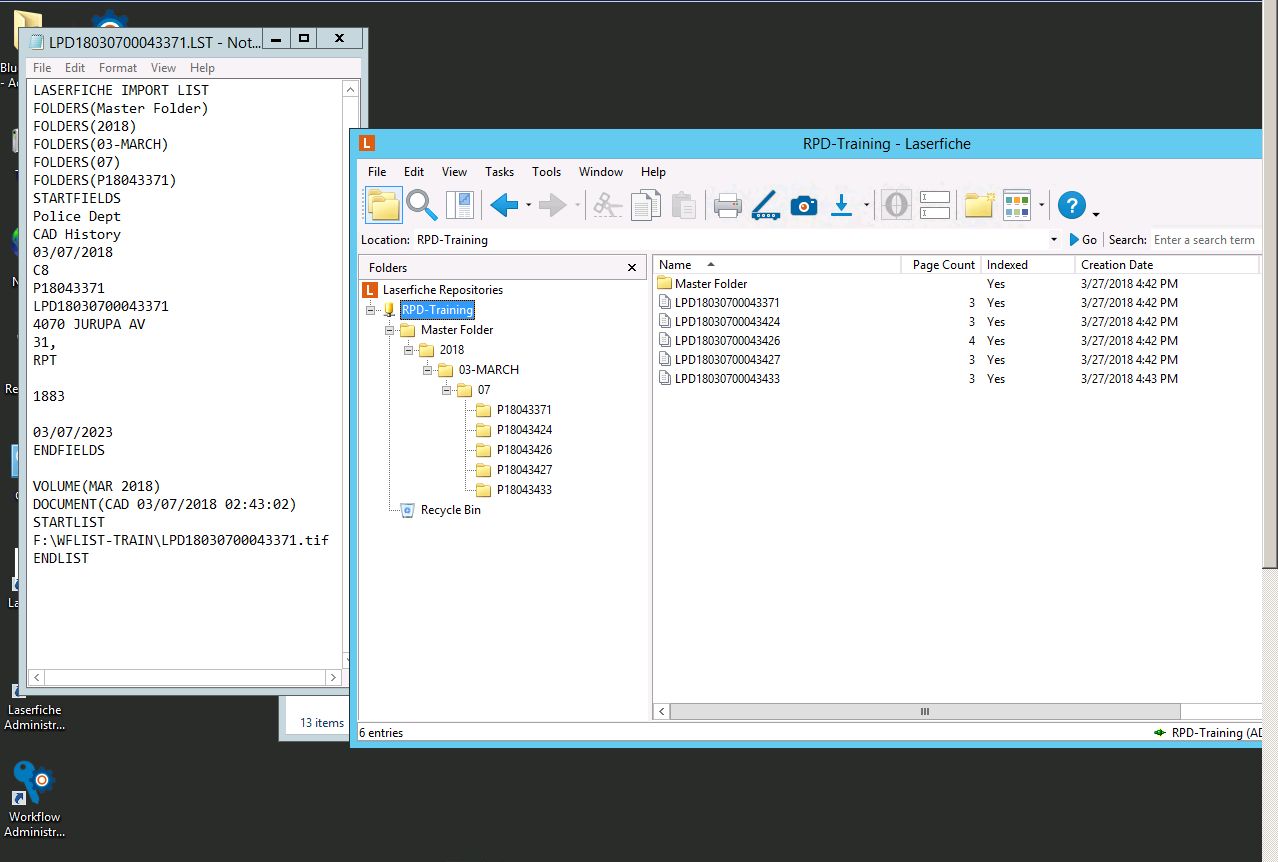Sort by Name column header

777,265
